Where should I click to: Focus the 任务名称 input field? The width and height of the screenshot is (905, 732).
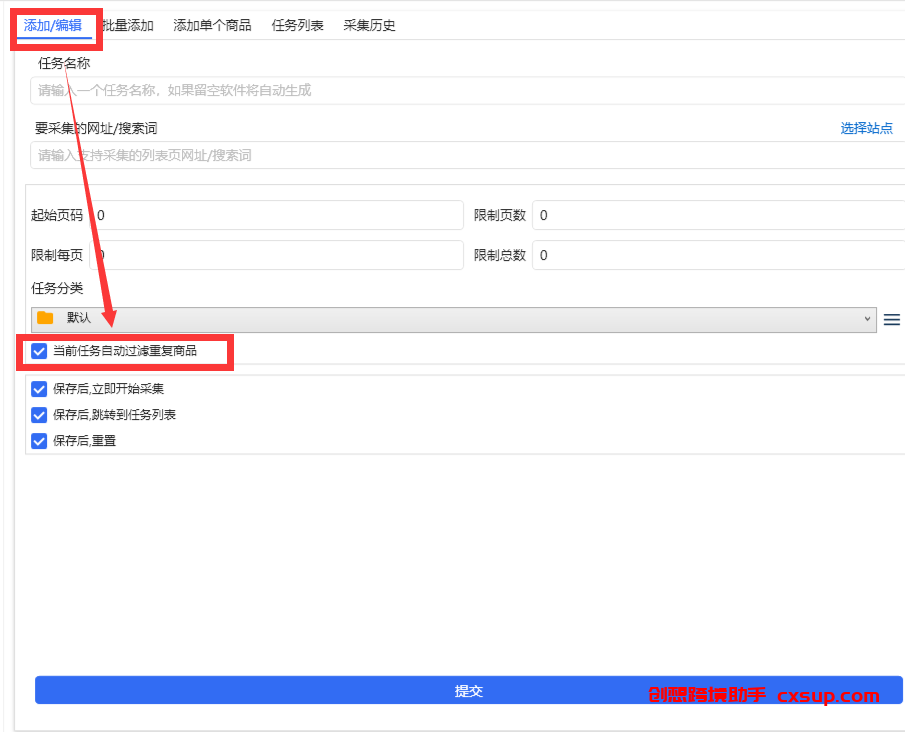coord(468,90)
